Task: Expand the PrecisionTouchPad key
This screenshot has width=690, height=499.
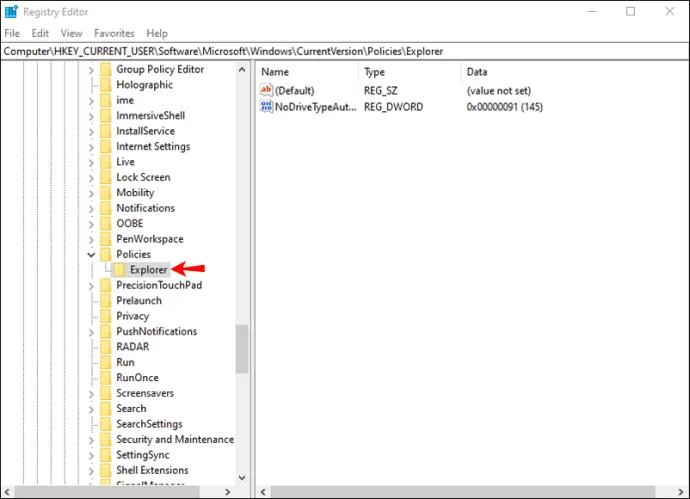Action: point(91,286)
